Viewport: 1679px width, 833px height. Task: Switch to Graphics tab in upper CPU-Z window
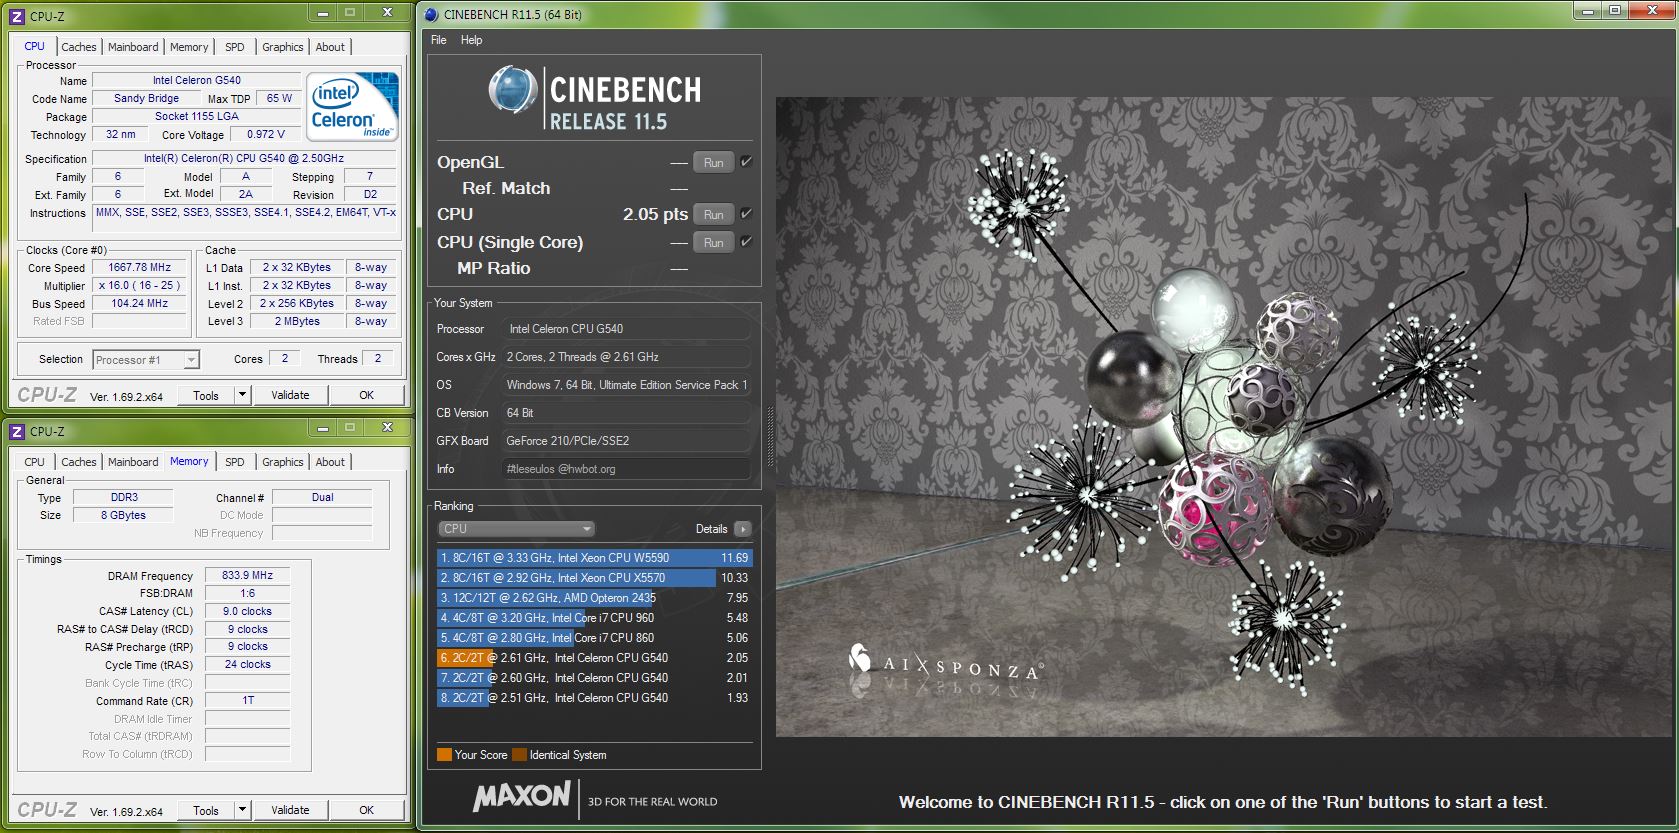pyautogui.click(x=283, y=47)
